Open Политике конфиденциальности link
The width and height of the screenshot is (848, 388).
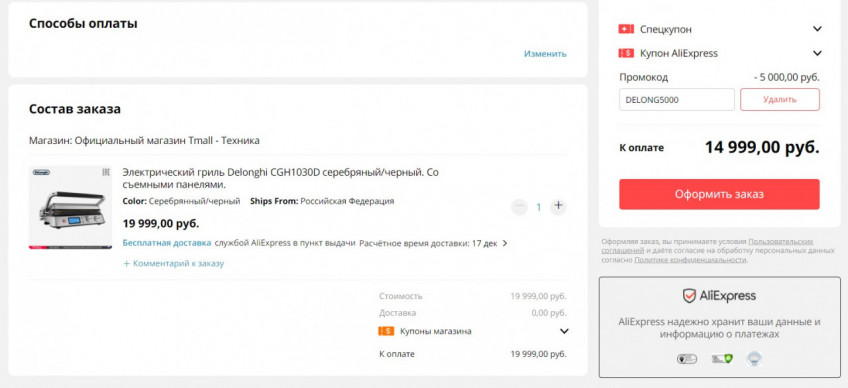tap(690, 260)
